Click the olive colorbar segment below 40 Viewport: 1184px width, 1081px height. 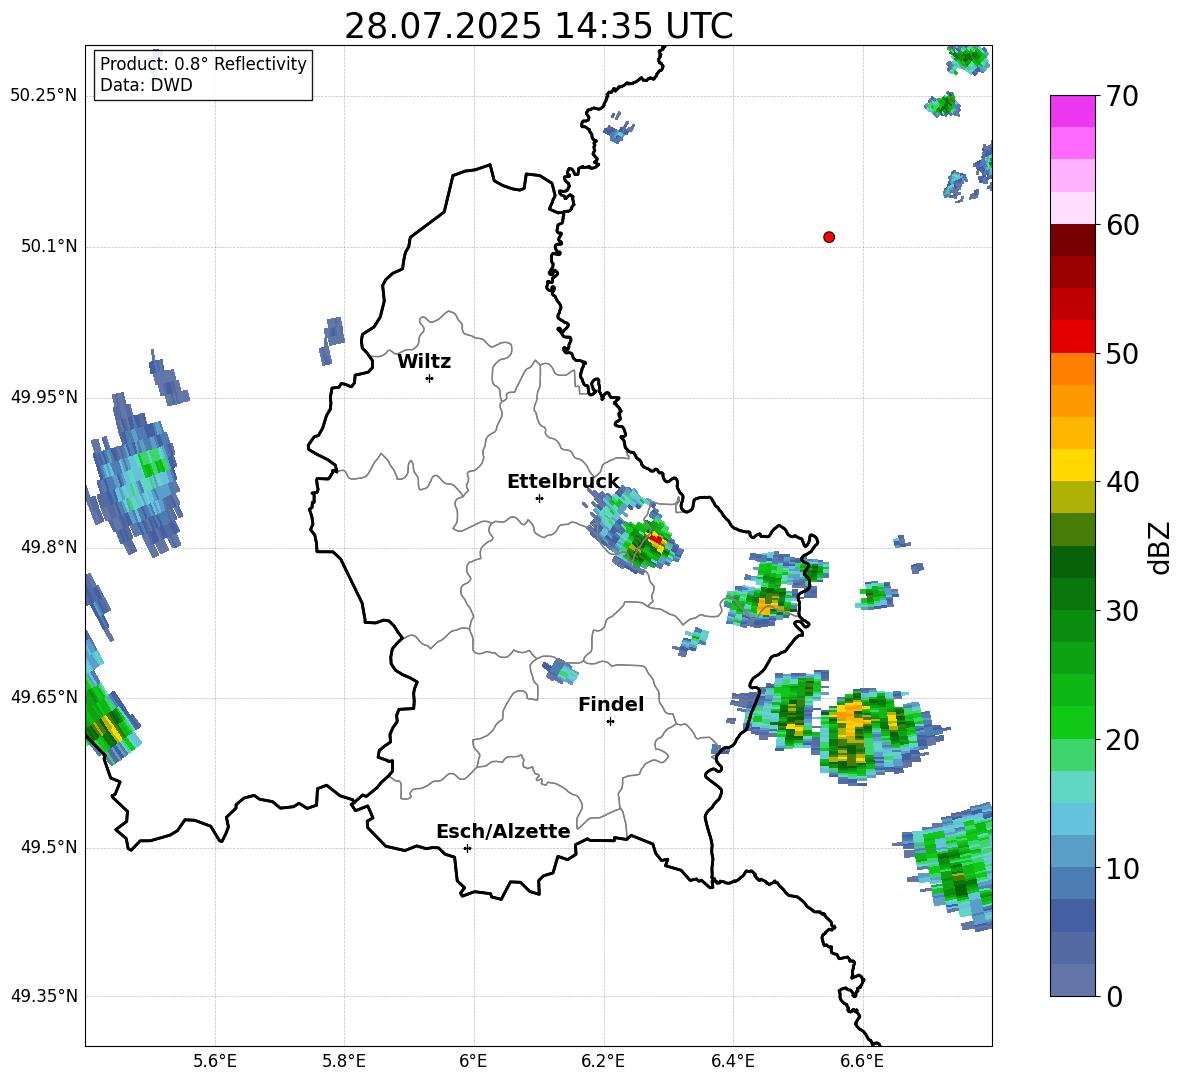[1072, 497]
